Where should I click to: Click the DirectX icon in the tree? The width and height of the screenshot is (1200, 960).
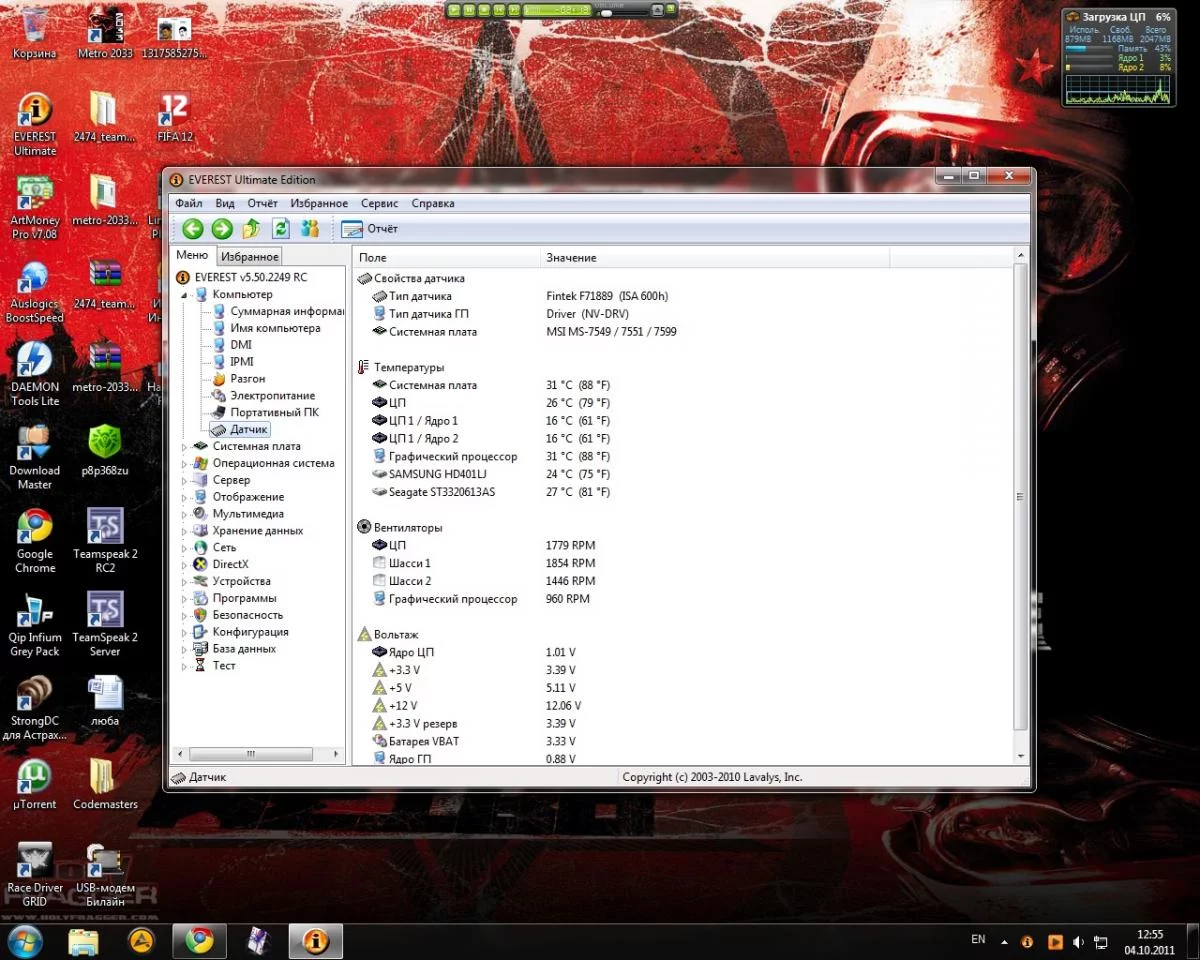[201, 565]
